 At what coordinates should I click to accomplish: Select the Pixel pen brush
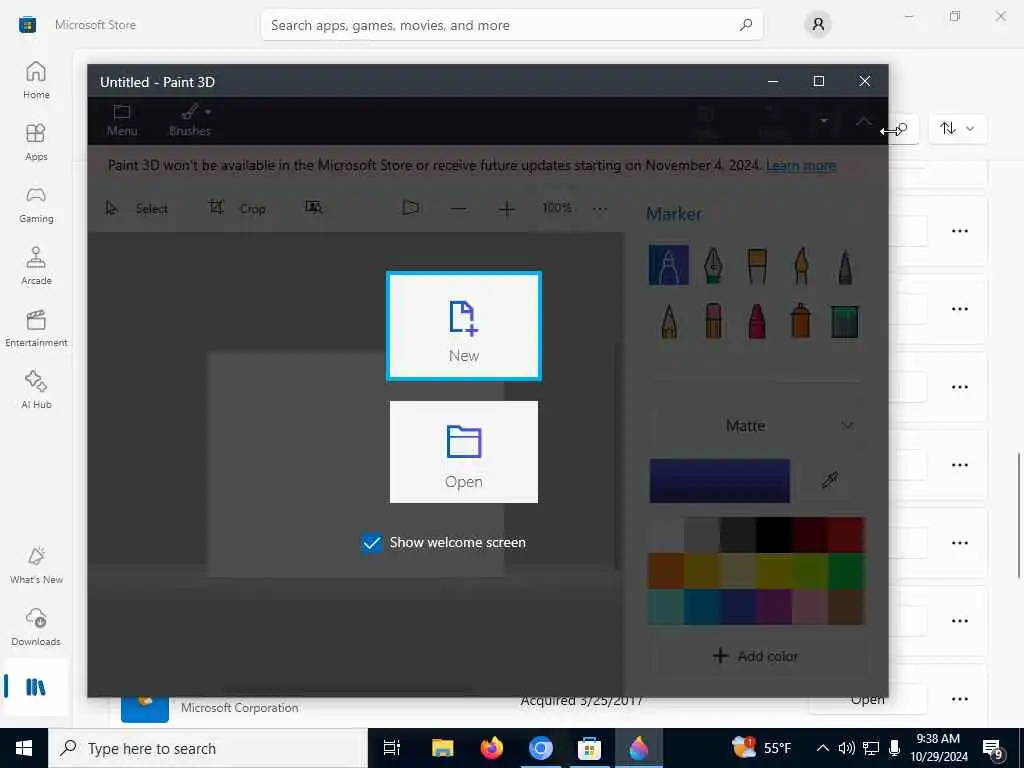(845, 265)
